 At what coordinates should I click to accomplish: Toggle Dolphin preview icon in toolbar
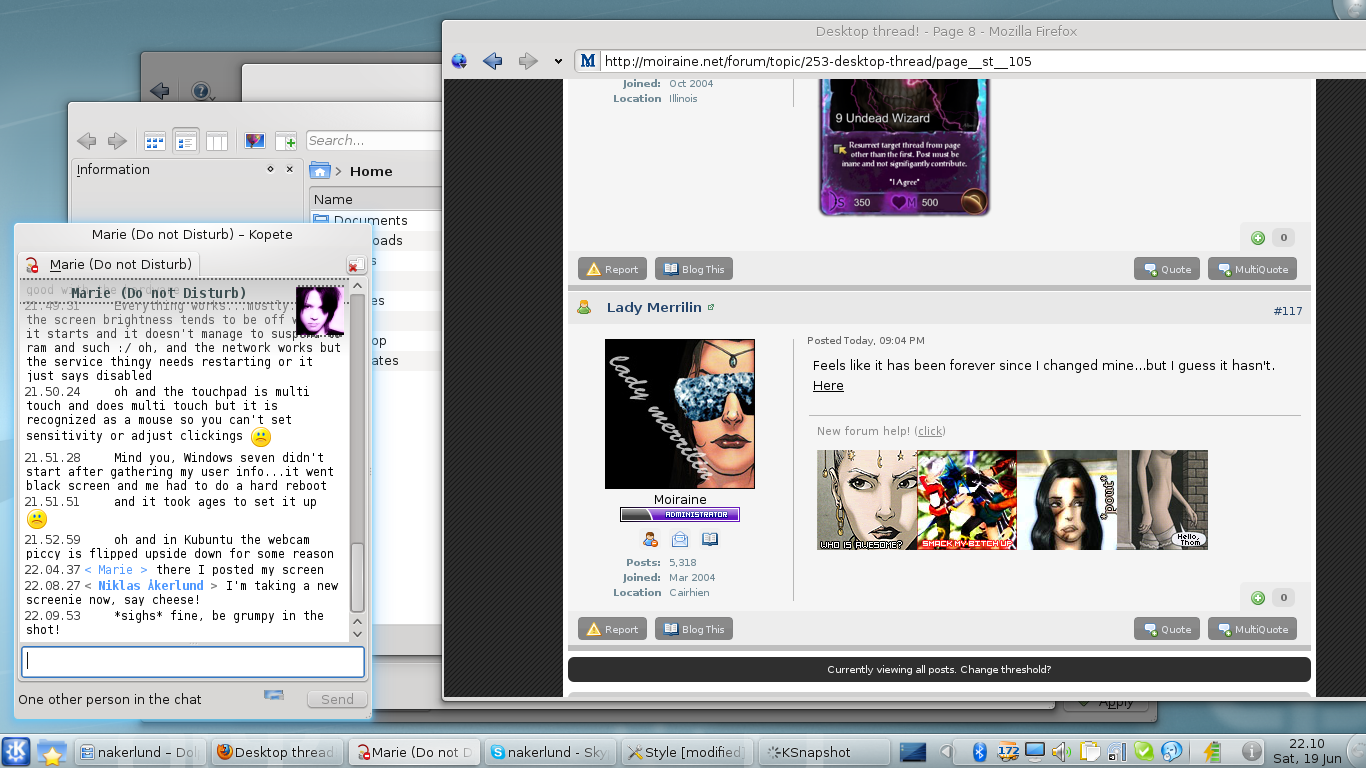(x=255, y=141)
